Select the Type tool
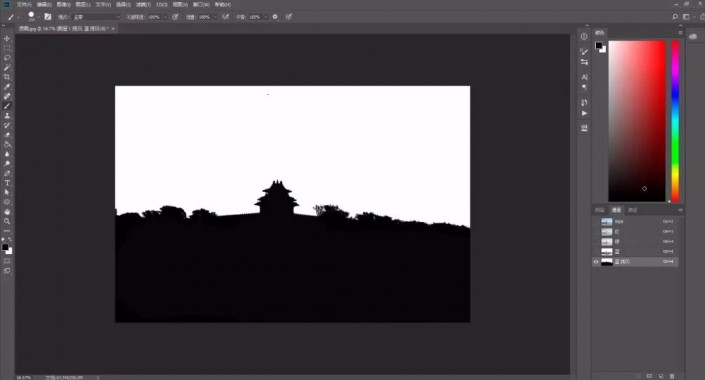The height and width of the screenshot is (380, 705). 7,183
